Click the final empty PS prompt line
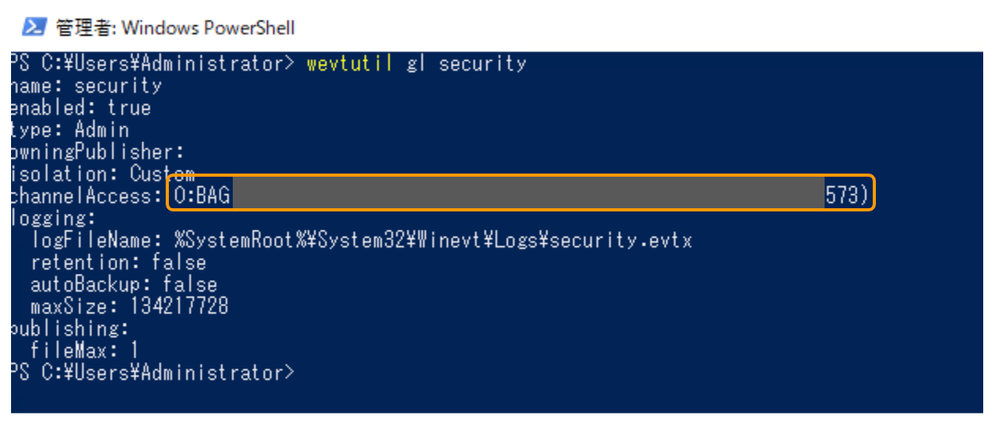 tap(150, 373)
